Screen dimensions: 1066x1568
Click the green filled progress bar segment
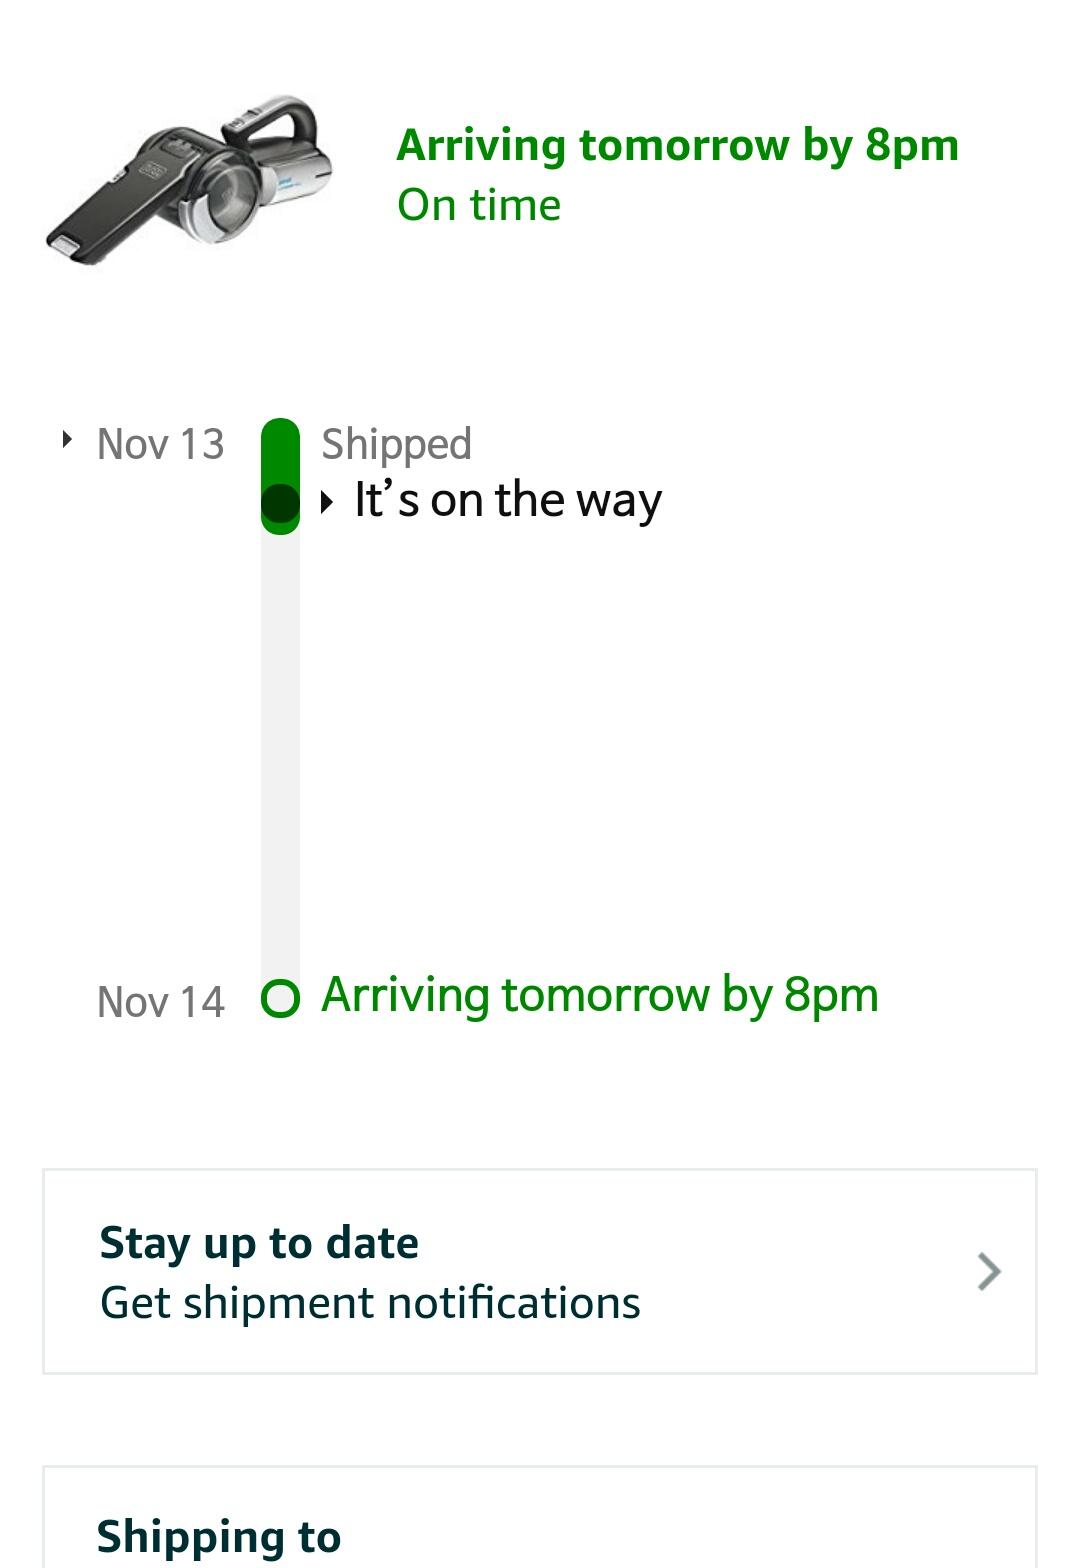pyautogui.click(x=280, y=450)
